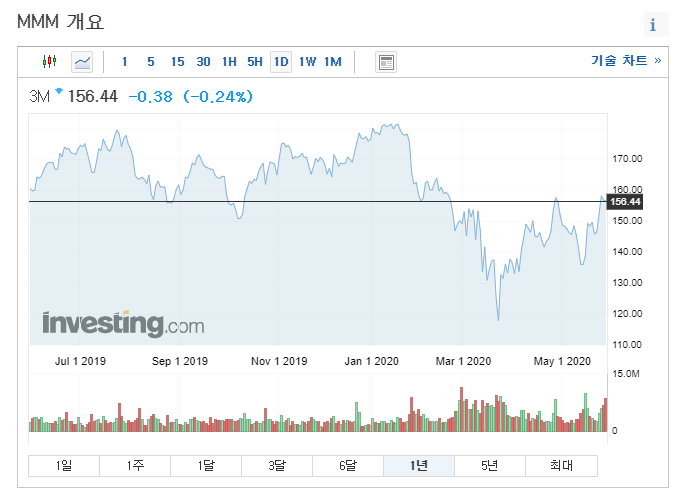
Task: Click the 120.00 price axis label
Action: (627, 314)
